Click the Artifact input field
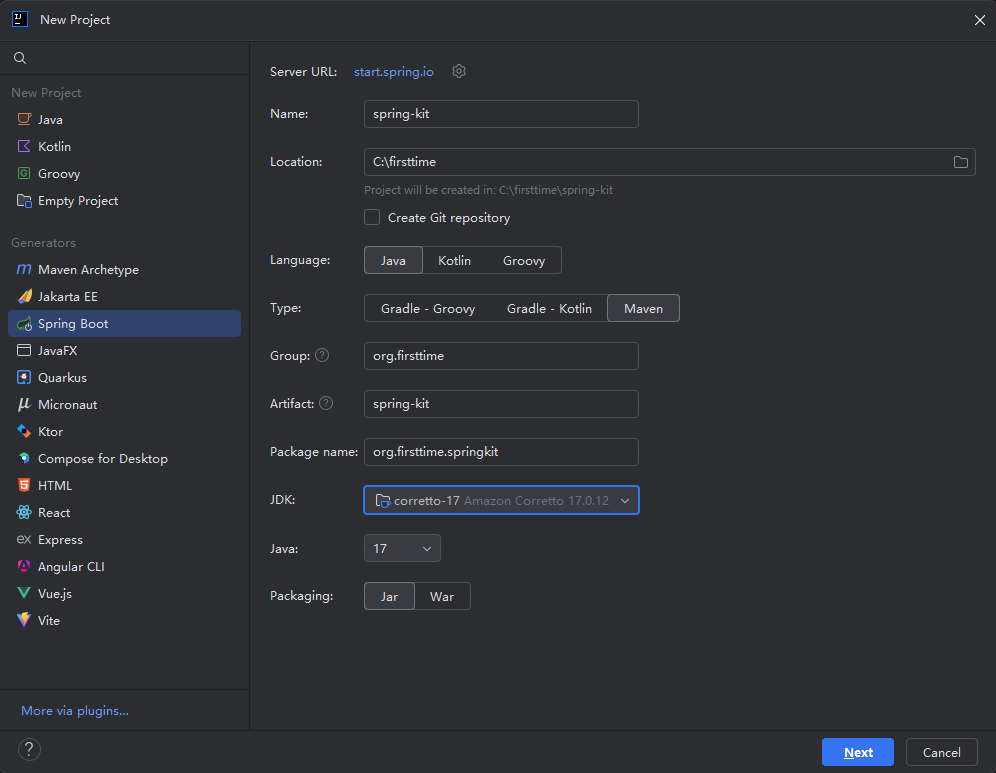 pyautogui.click(x=501, y=404)
